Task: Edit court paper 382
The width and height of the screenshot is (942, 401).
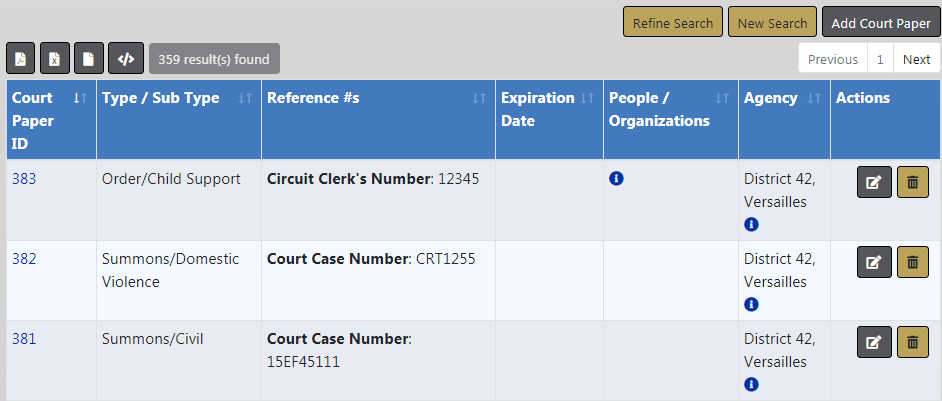Action: click(x=874, y=262)
